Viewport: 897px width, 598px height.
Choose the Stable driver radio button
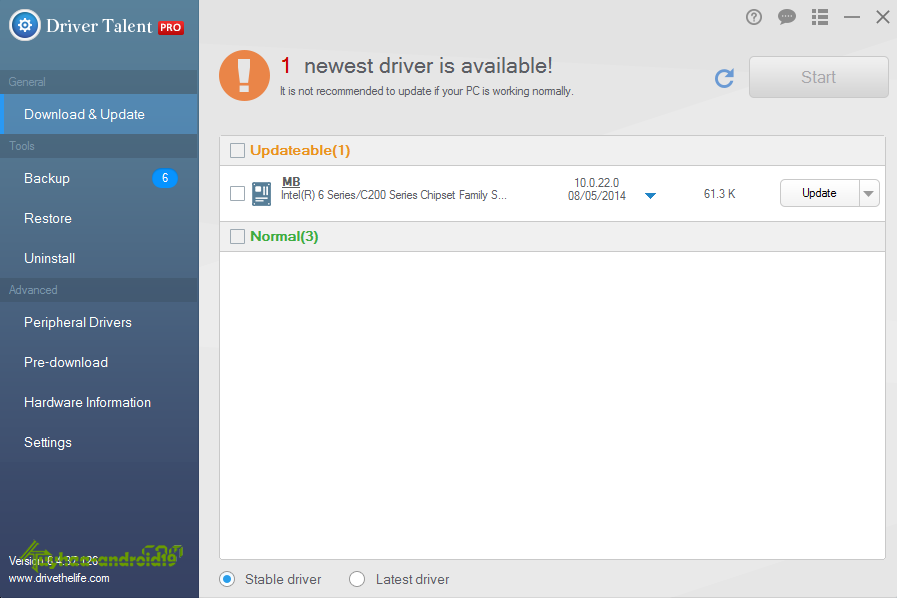point(227,579)
